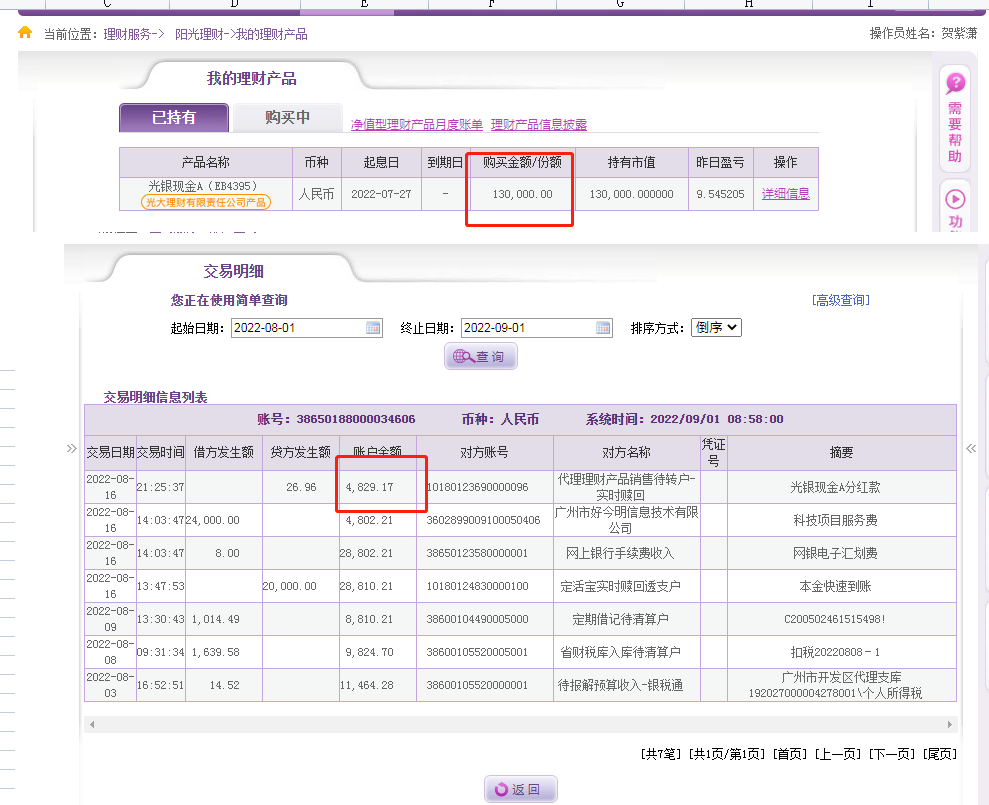Click the 借方发生额 column header

pos(224,452)
